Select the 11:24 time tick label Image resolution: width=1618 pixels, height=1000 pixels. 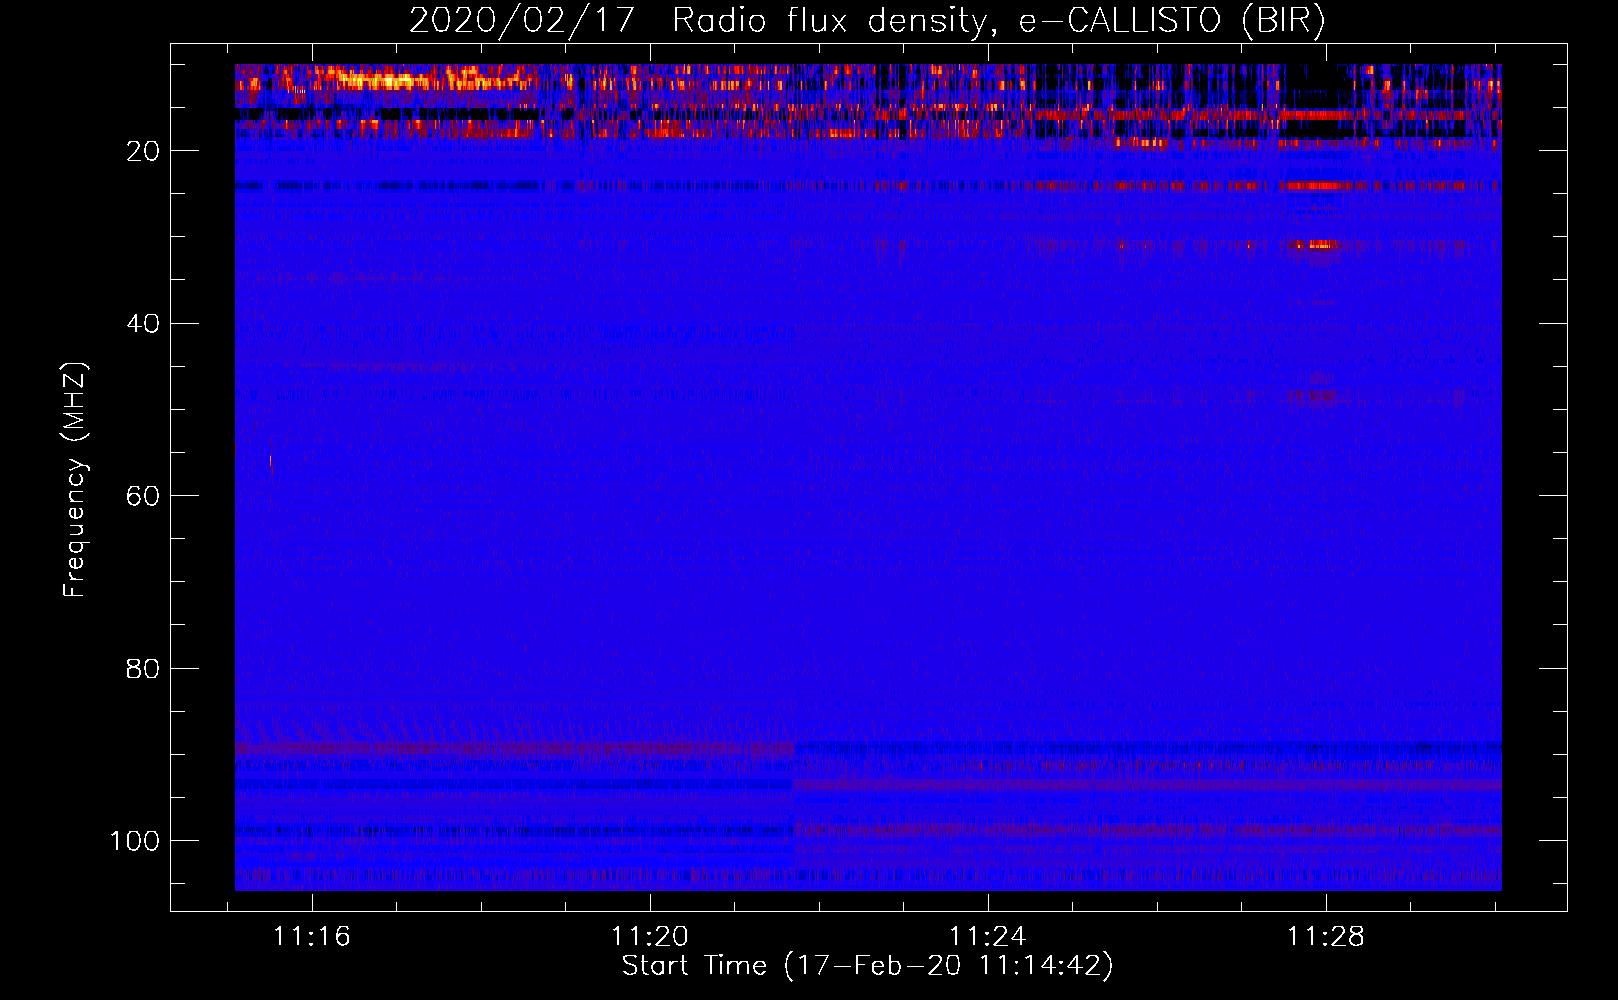click(x=988, y=937)
